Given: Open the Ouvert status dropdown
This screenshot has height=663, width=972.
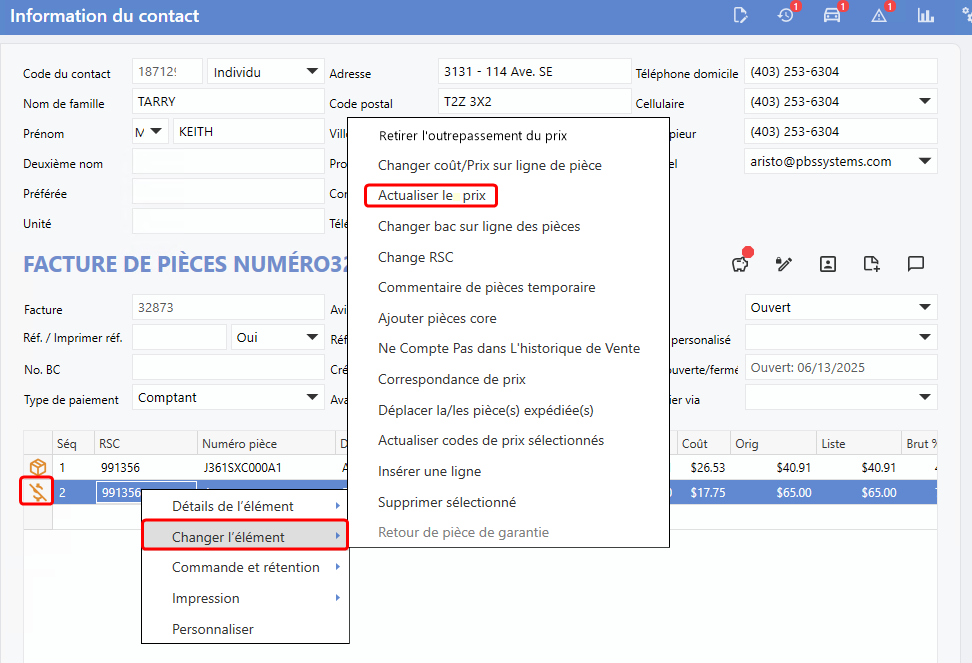Looking at the screenshot, I should tap(841, 308).
